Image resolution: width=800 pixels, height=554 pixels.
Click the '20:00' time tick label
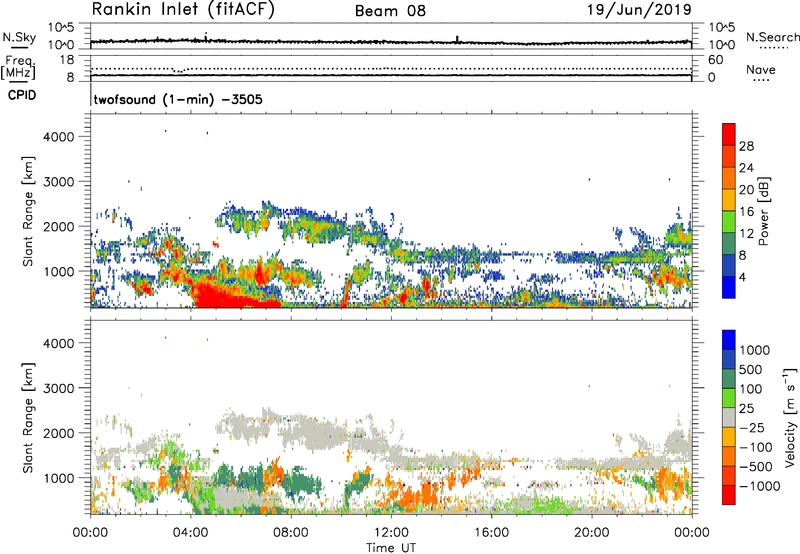[x=591, y=533]
